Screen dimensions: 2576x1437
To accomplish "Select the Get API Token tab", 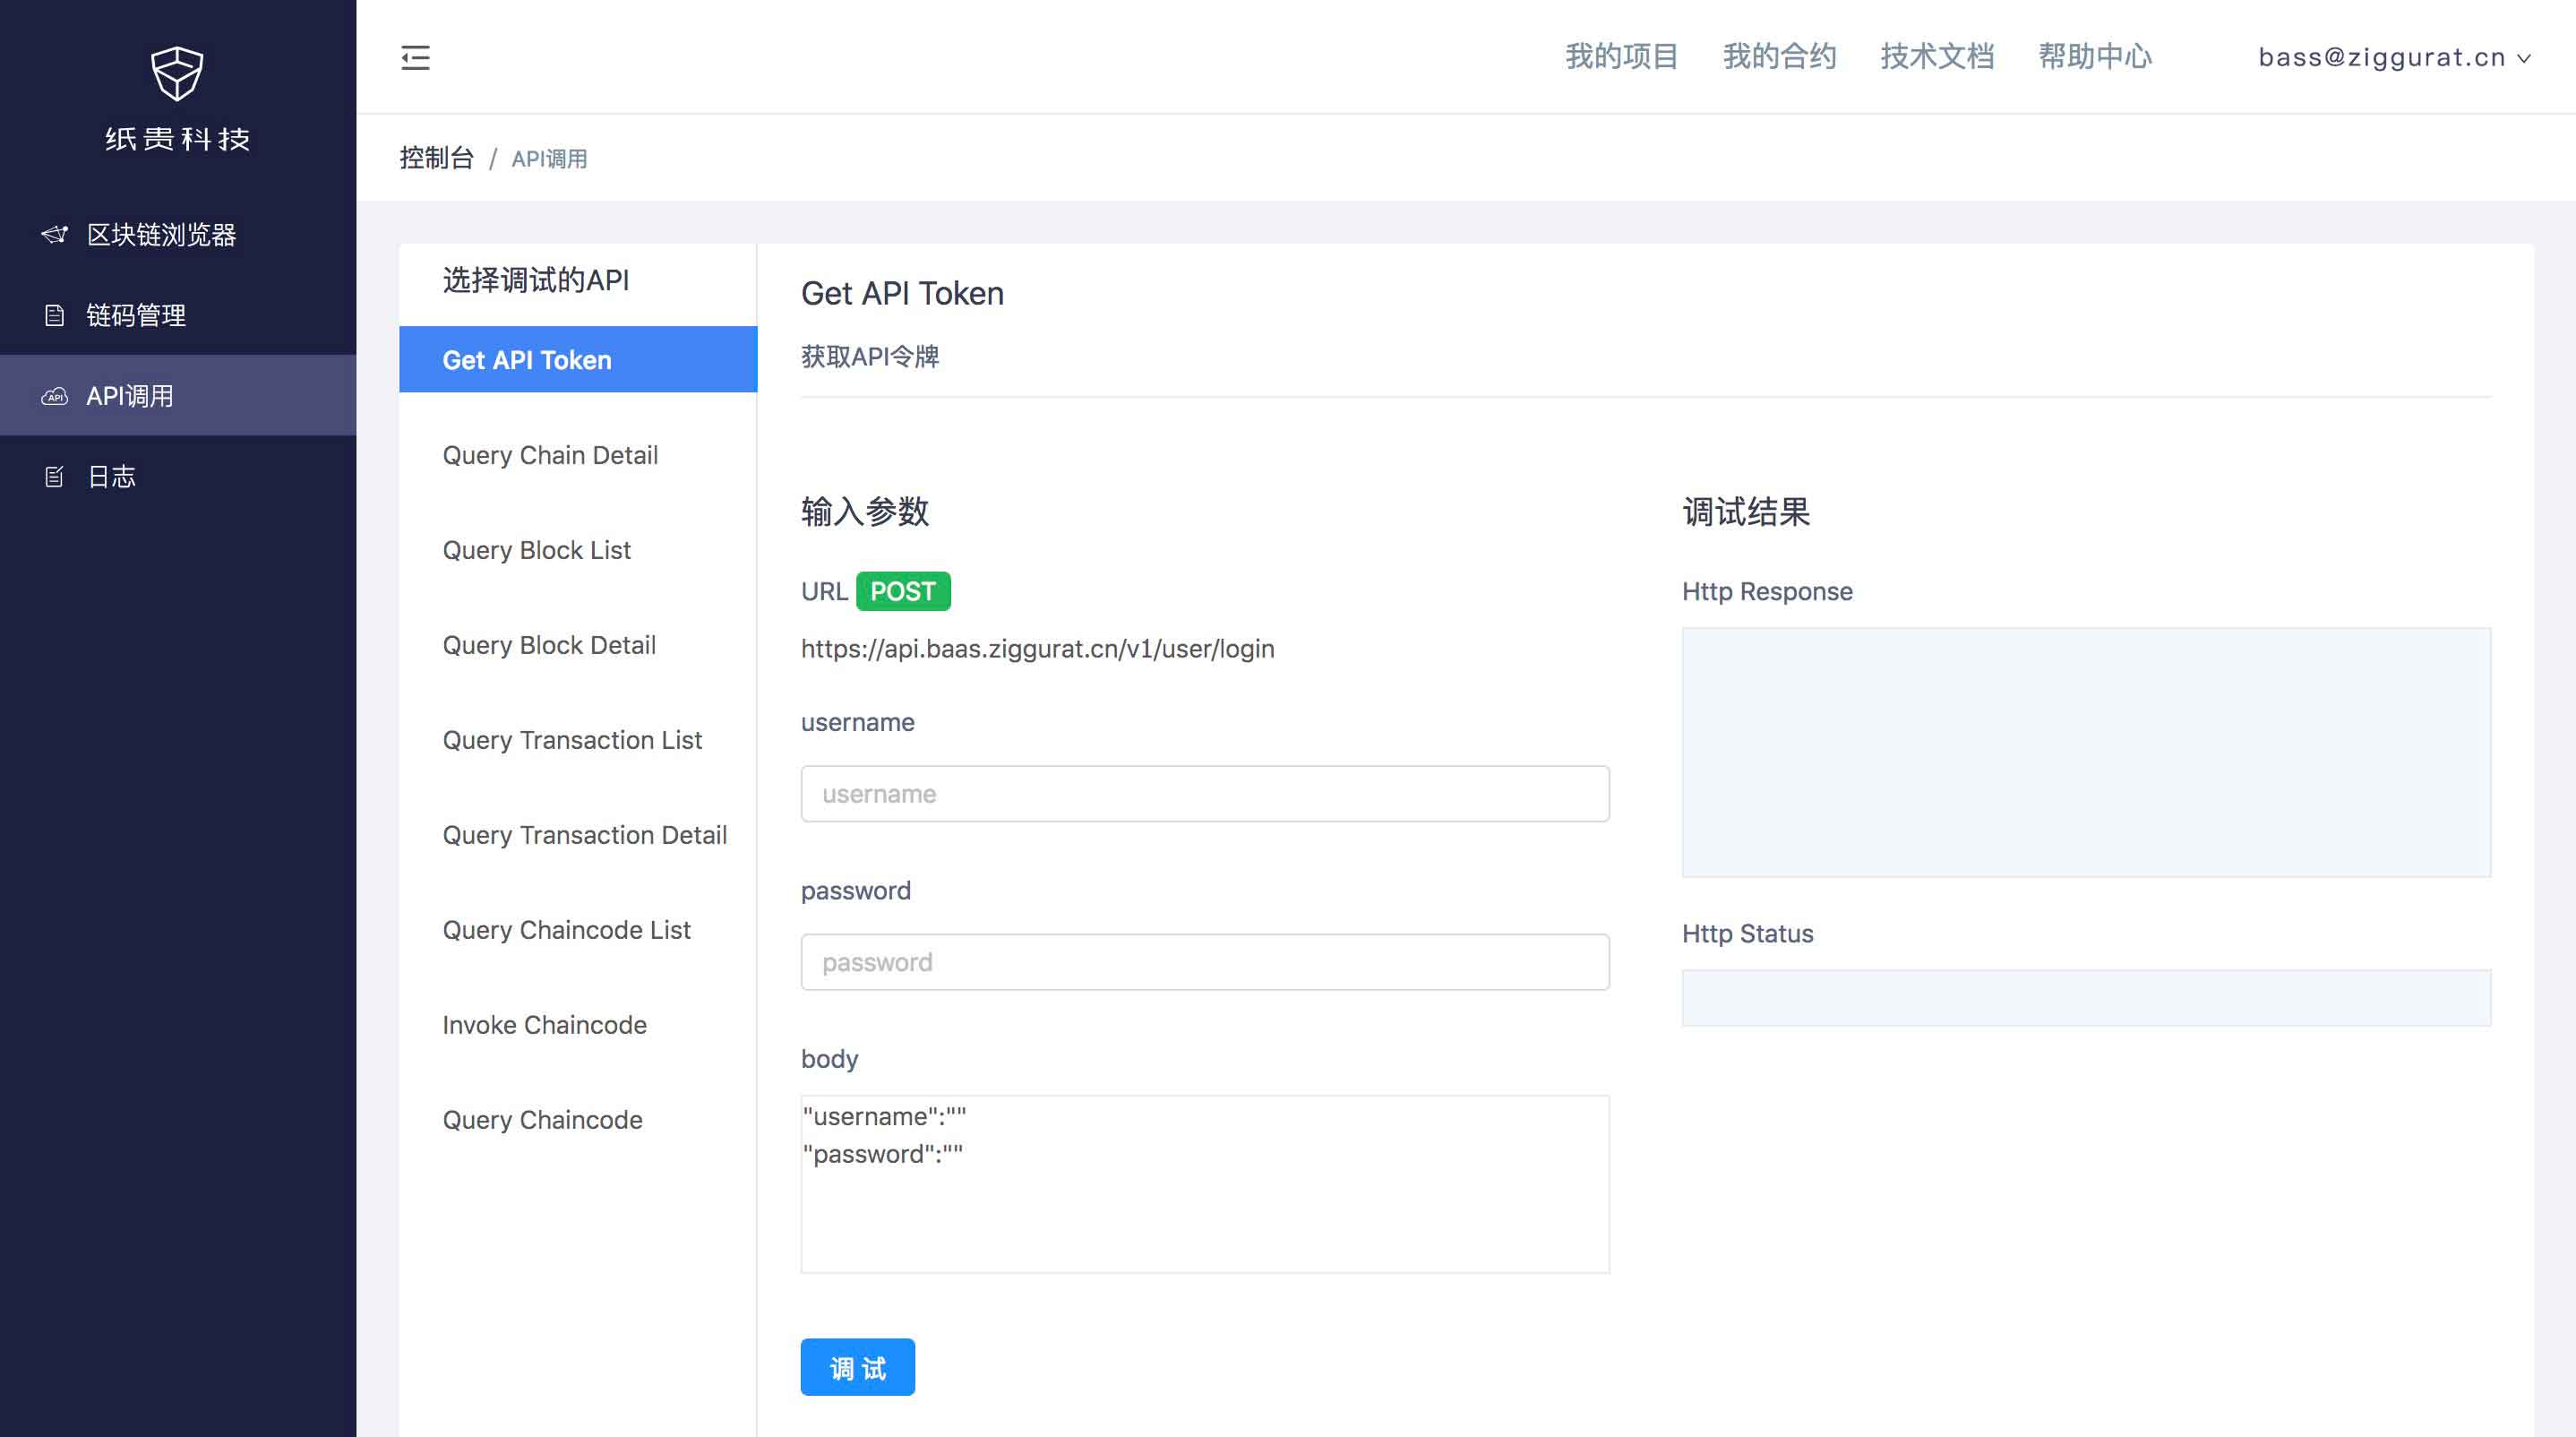I will point(578,360).
